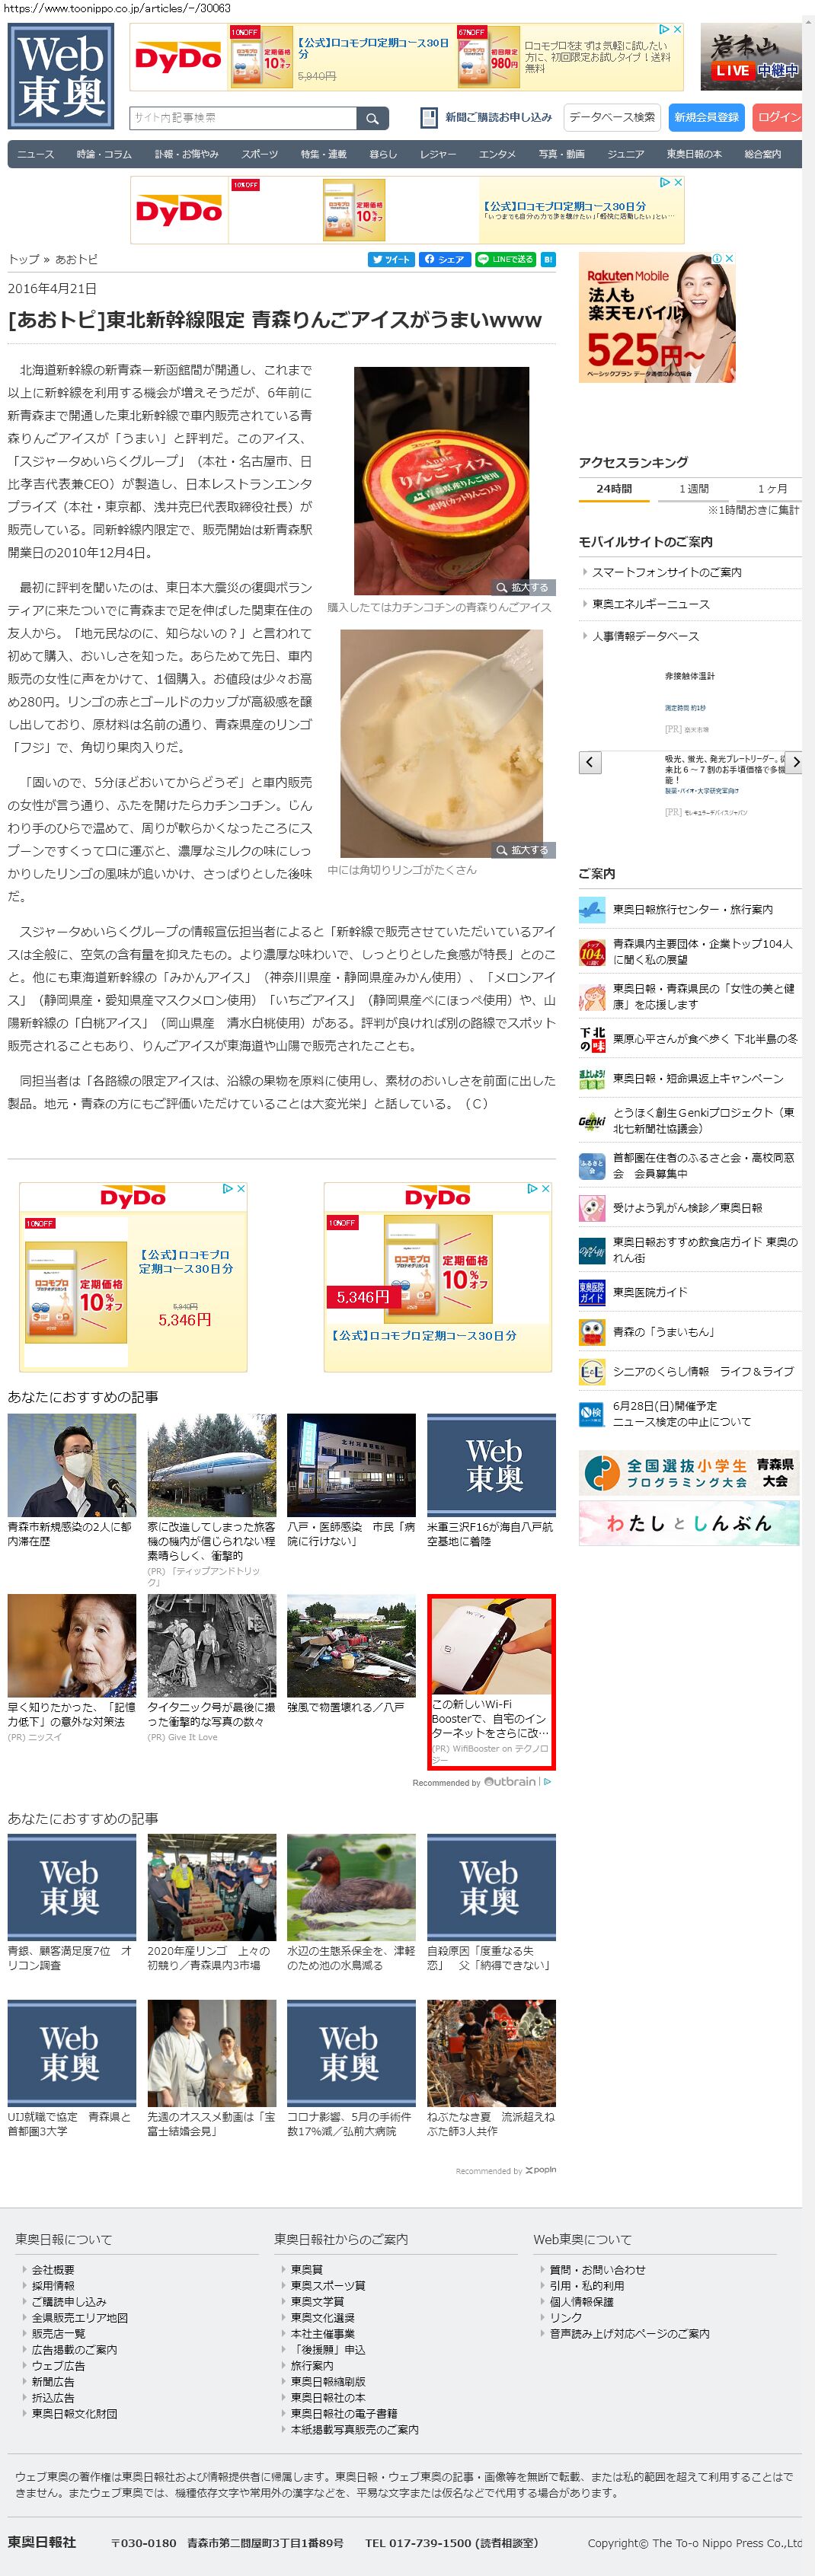Open the スポーツ menu
Viewport: 815px width, 2576px height.
pos(259,154)
